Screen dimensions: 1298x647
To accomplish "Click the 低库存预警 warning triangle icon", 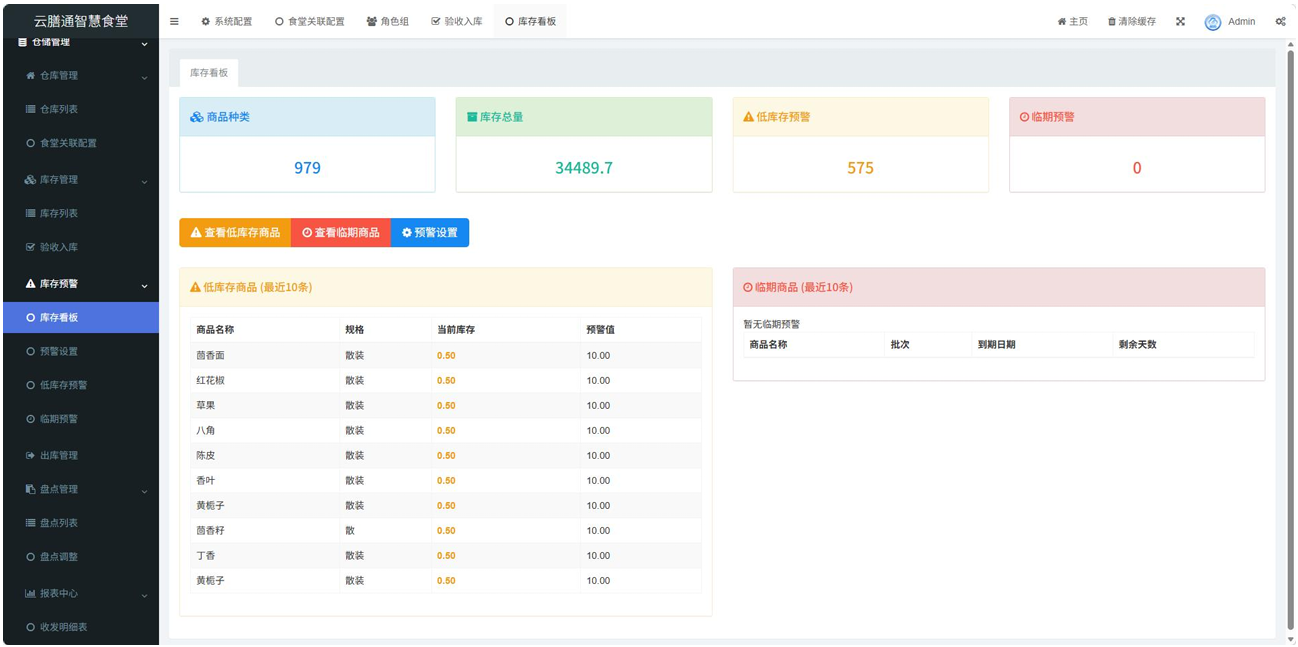I will [748, 117].
